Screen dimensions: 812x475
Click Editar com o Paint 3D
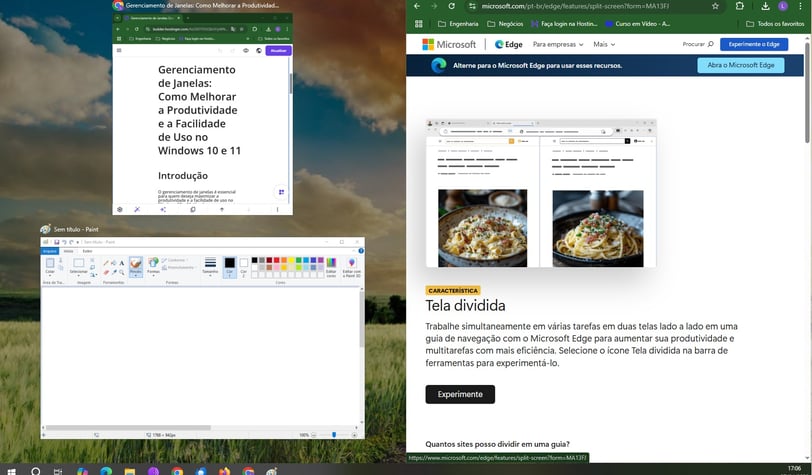352,267
